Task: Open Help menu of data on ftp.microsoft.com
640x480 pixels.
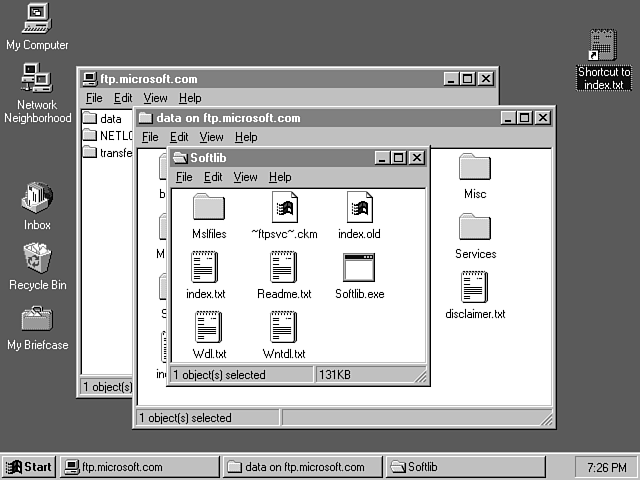Action: pos(245,137)
